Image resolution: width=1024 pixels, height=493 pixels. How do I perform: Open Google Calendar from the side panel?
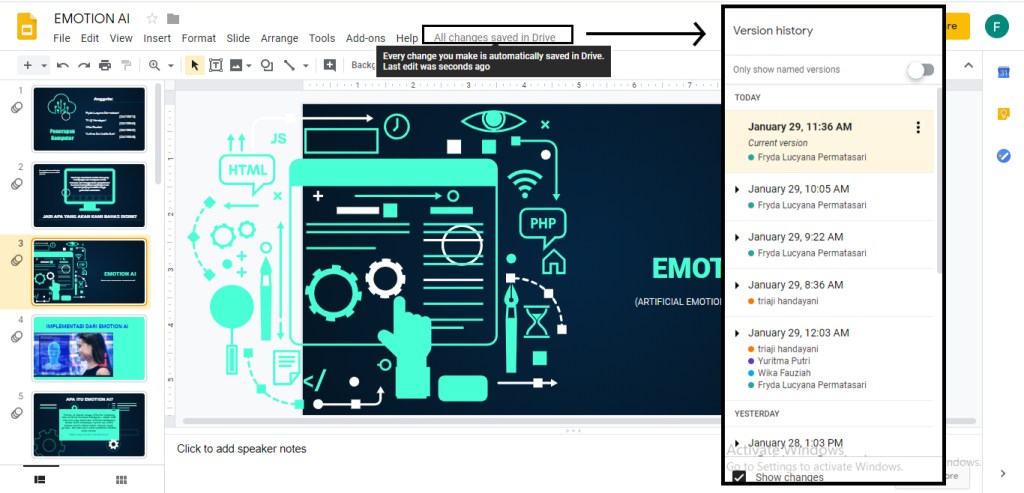click(x=1003, y=72)
